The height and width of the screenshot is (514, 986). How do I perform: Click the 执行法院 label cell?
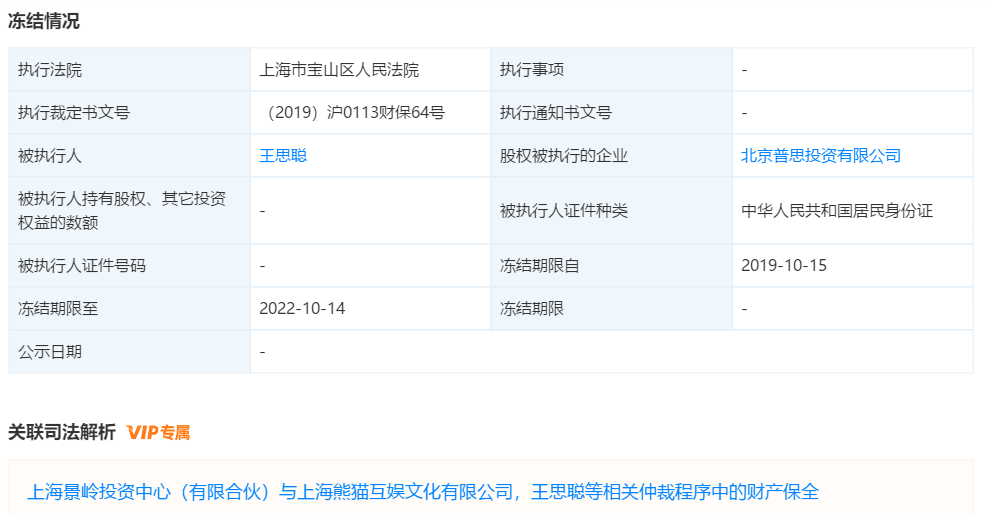click(50, 70)
